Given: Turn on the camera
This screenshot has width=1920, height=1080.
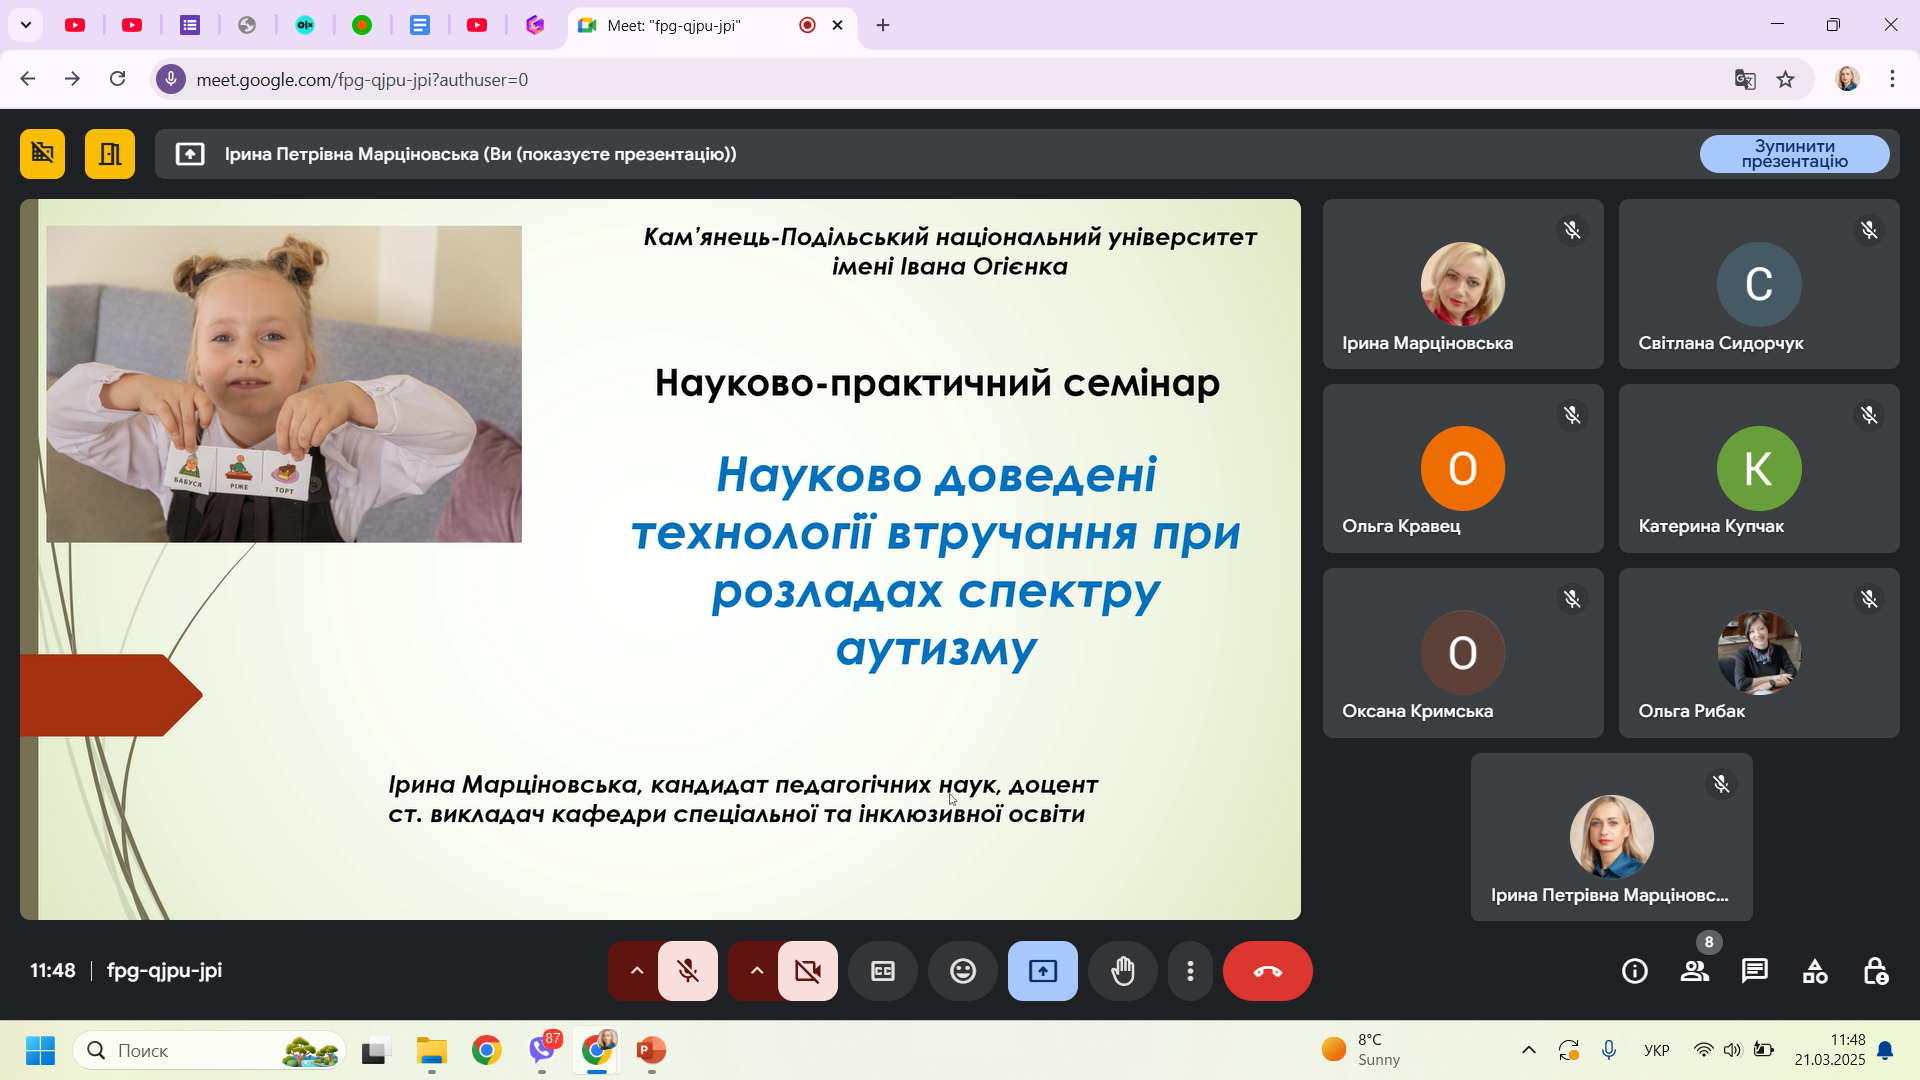Looking at the screenshot, I should [808, 971].
